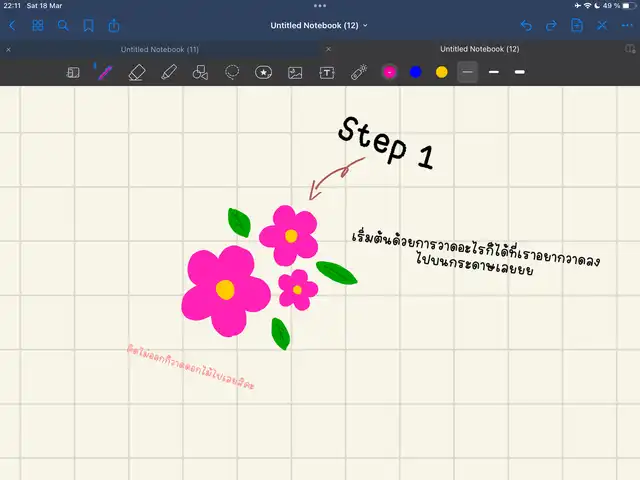Pick the Laser pointer tool
The image size is (640, 480).
tap(358, 72)
